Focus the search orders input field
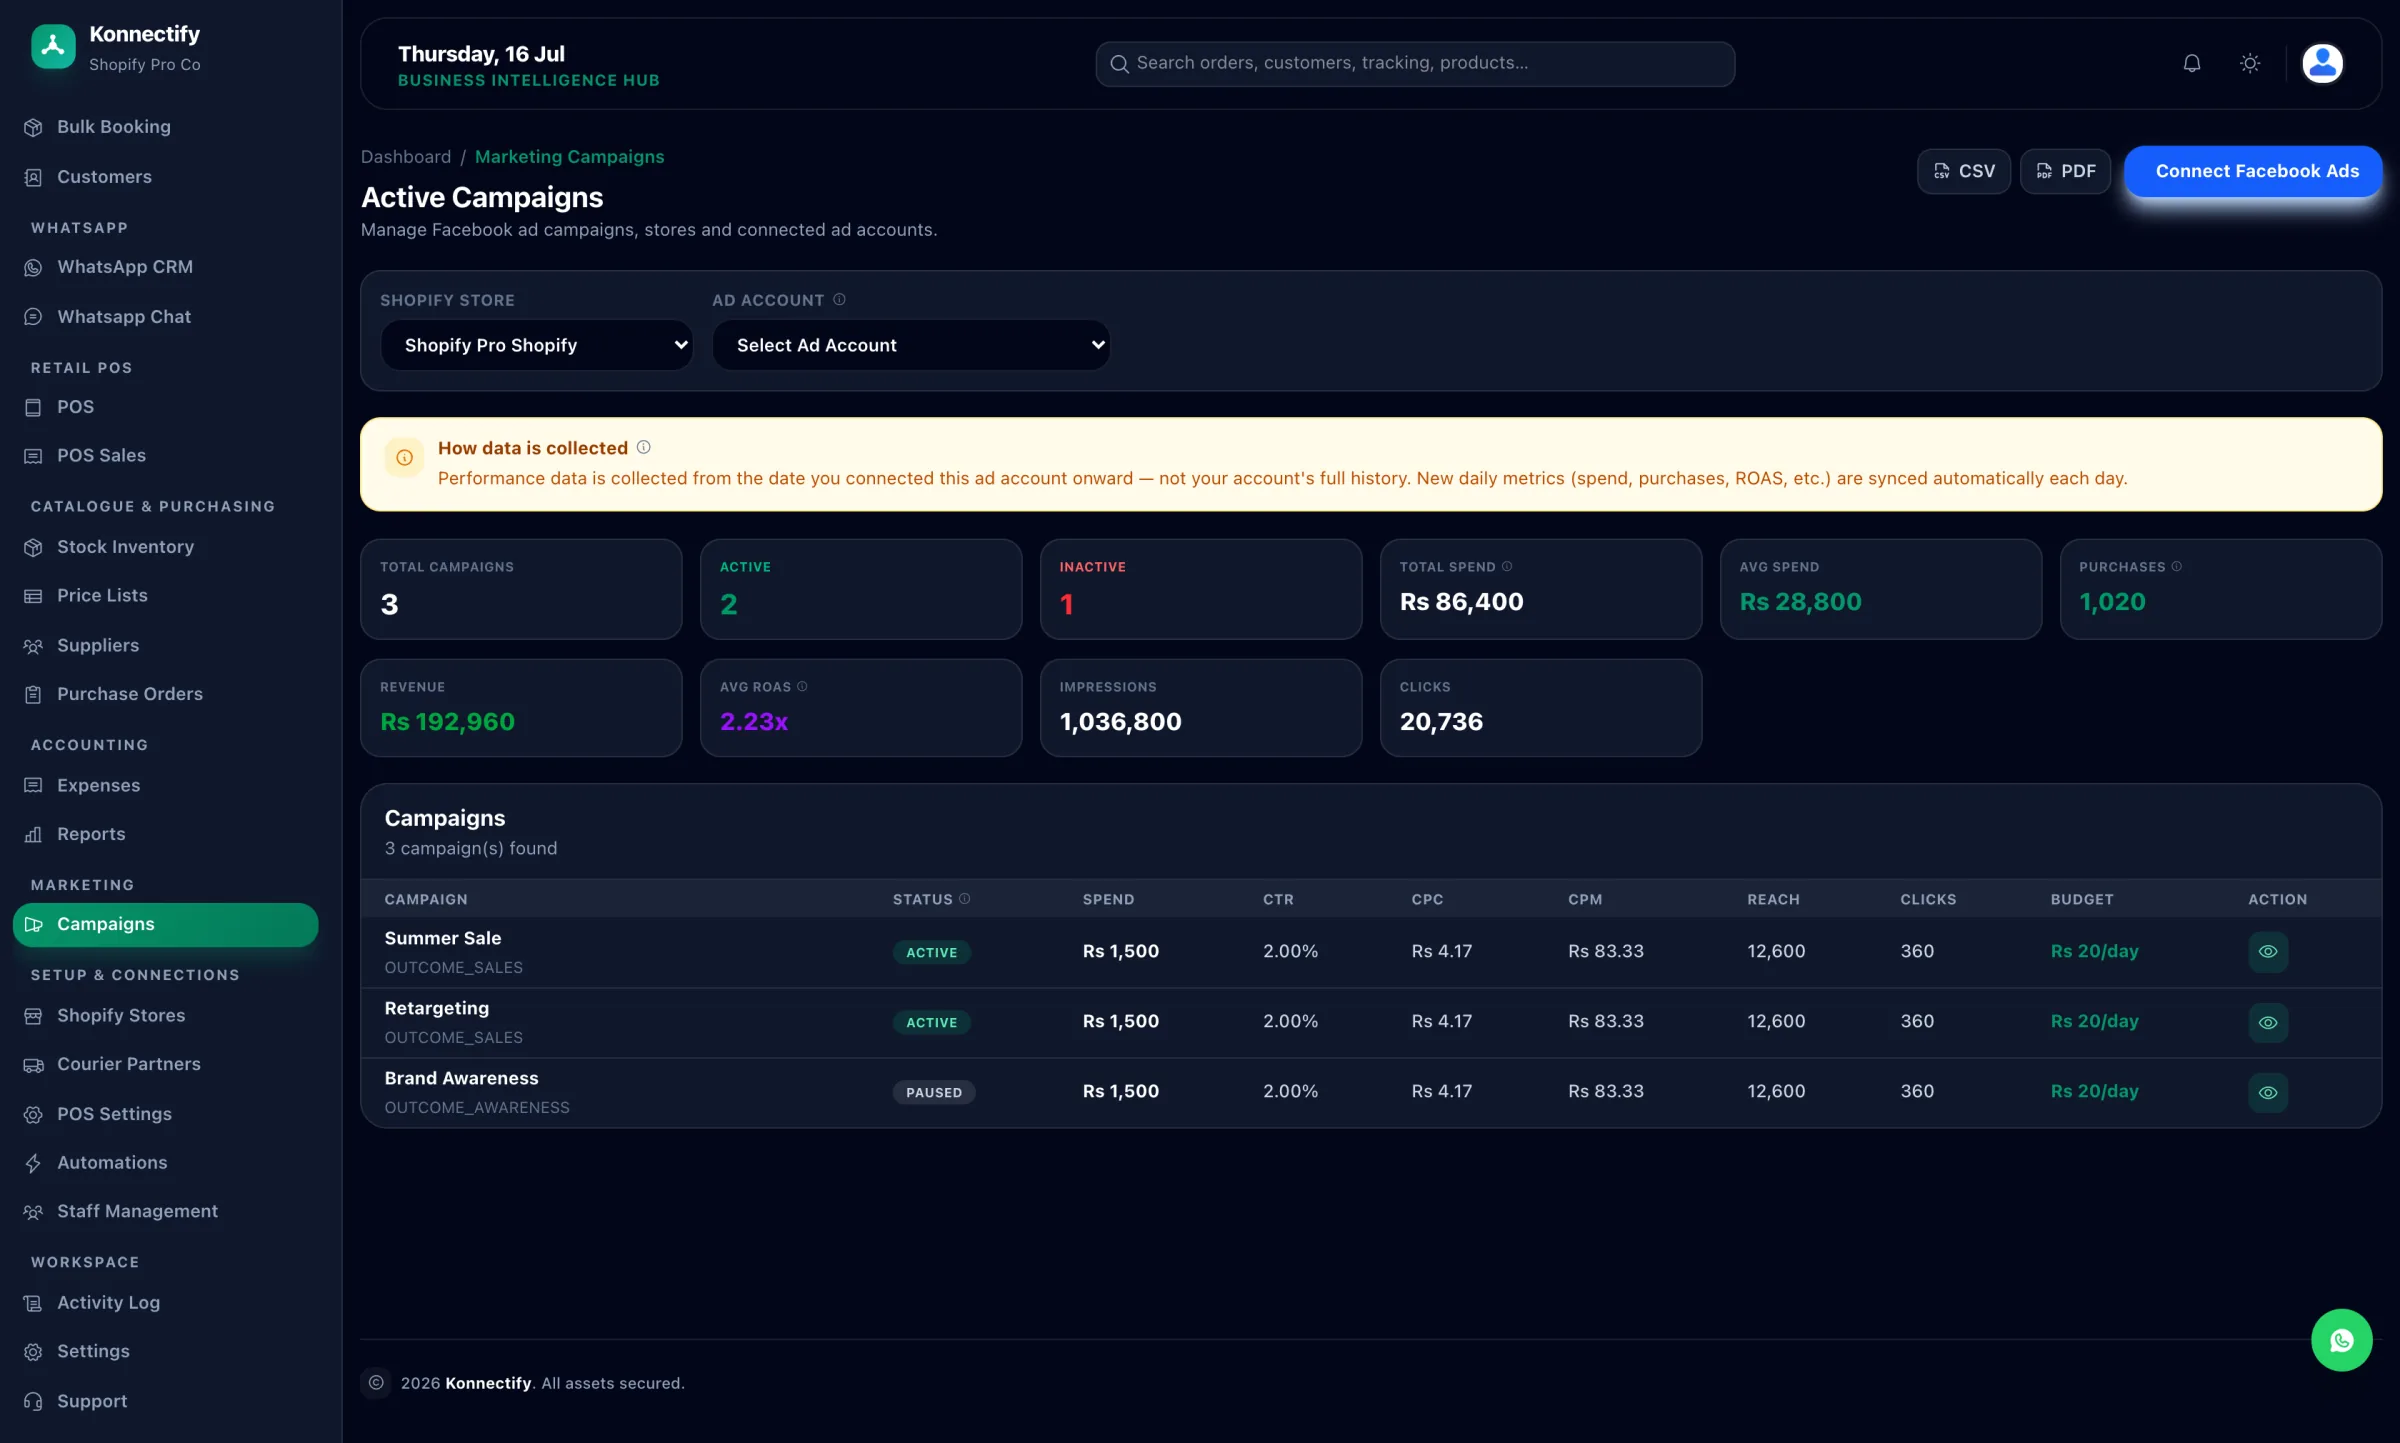 point(1415,63)
